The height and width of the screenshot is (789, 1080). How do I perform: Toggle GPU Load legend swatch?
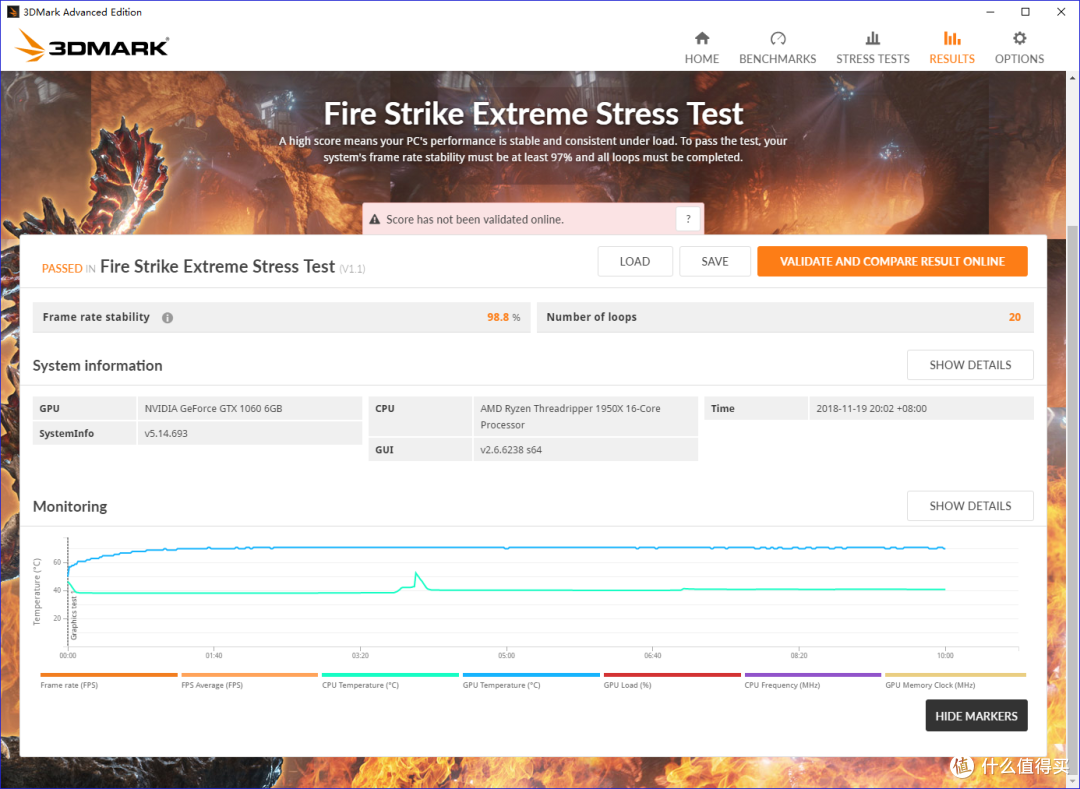point(672,675)
